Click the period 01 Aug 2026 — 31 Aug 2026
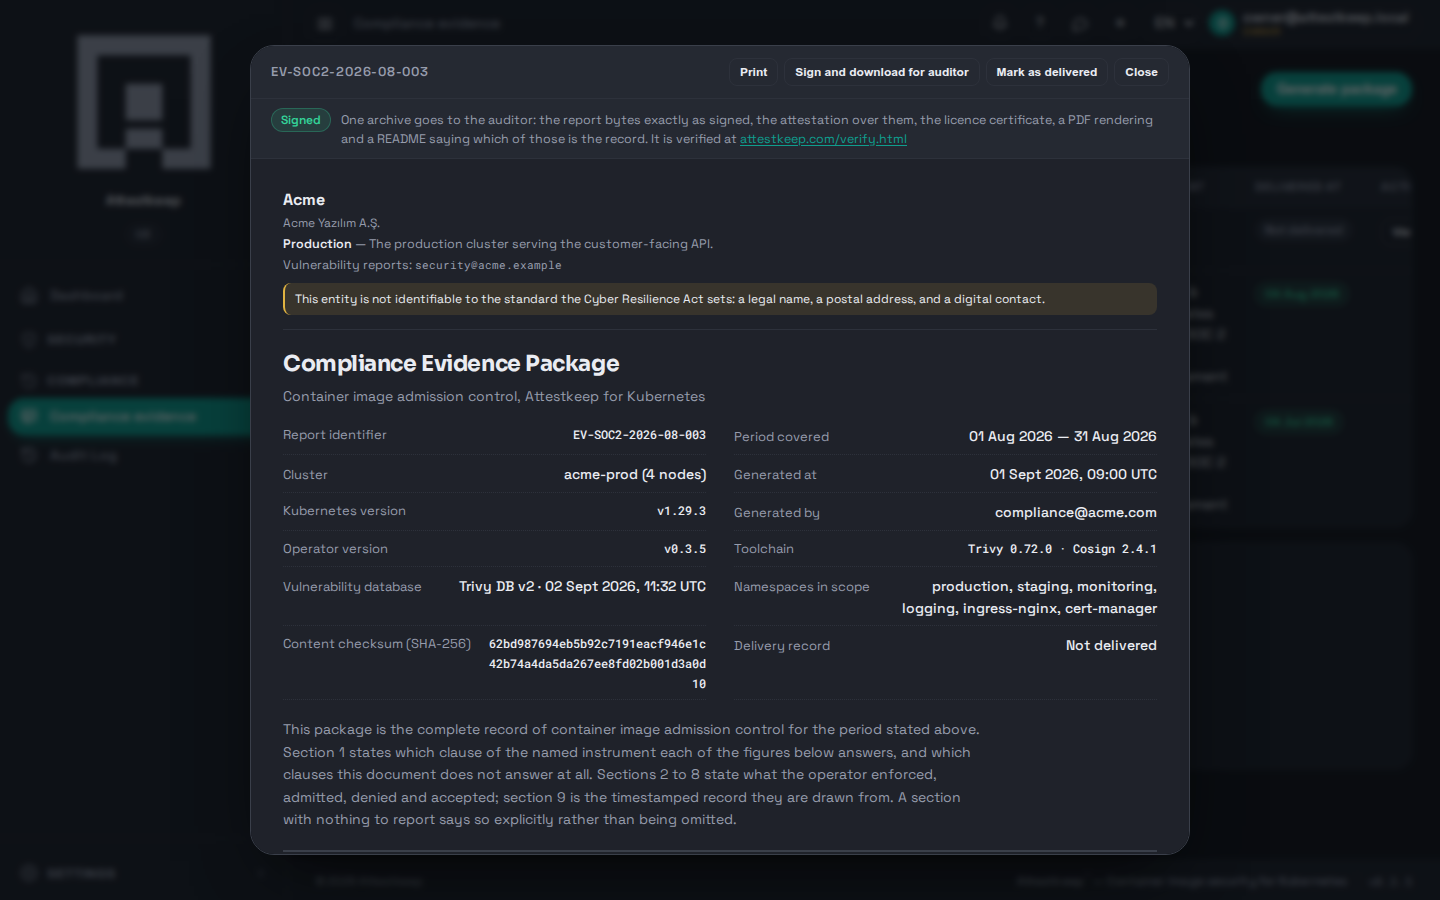The height and width of the screenshot is (900, 1440). (x=1062, y=437)
